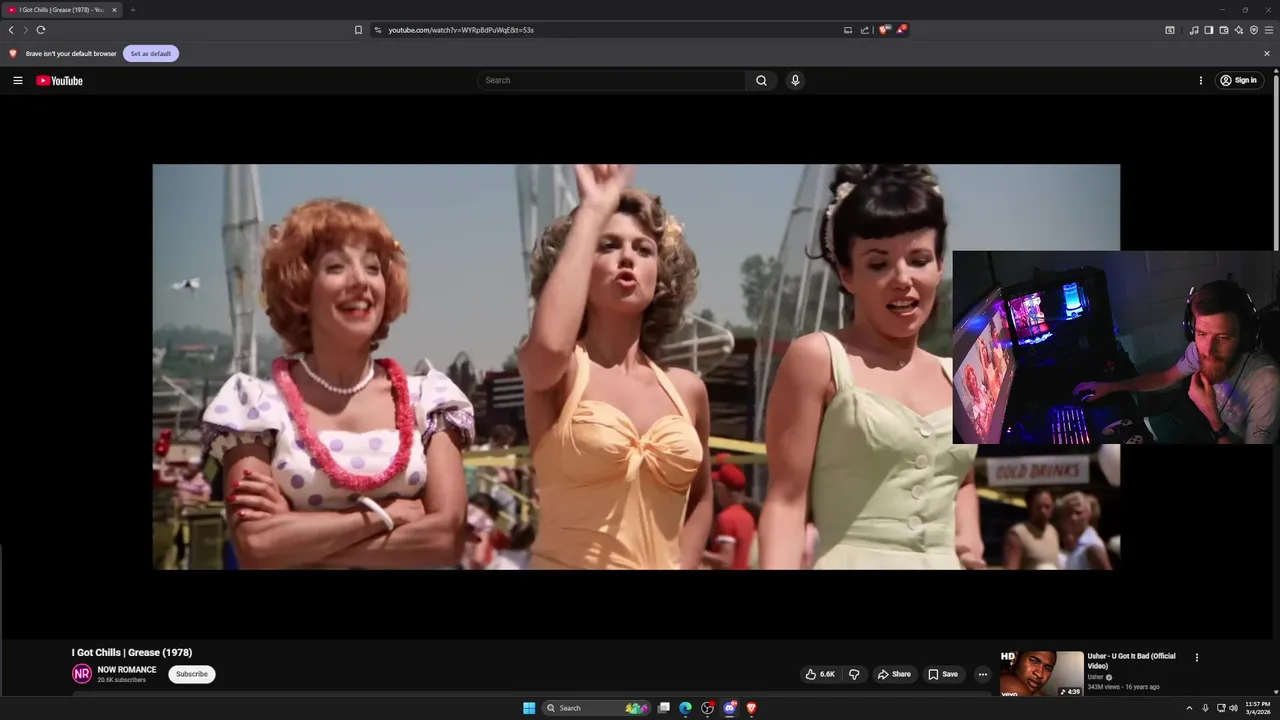
Task: Toggle the Brave sidebar panel
Action: 1208,30
